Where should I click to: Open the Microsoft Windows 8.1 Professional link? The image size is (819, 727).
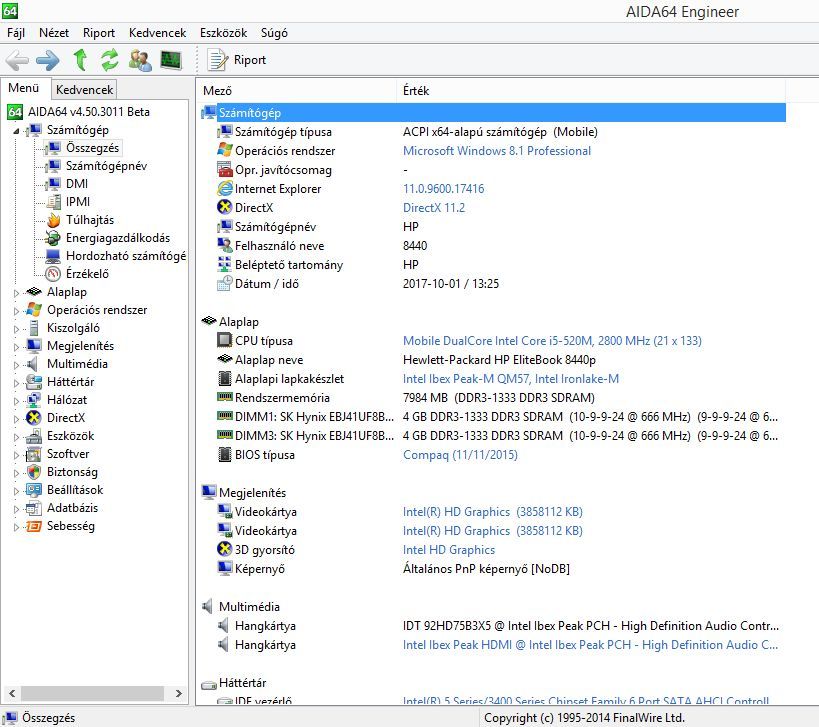click(497, 151)
